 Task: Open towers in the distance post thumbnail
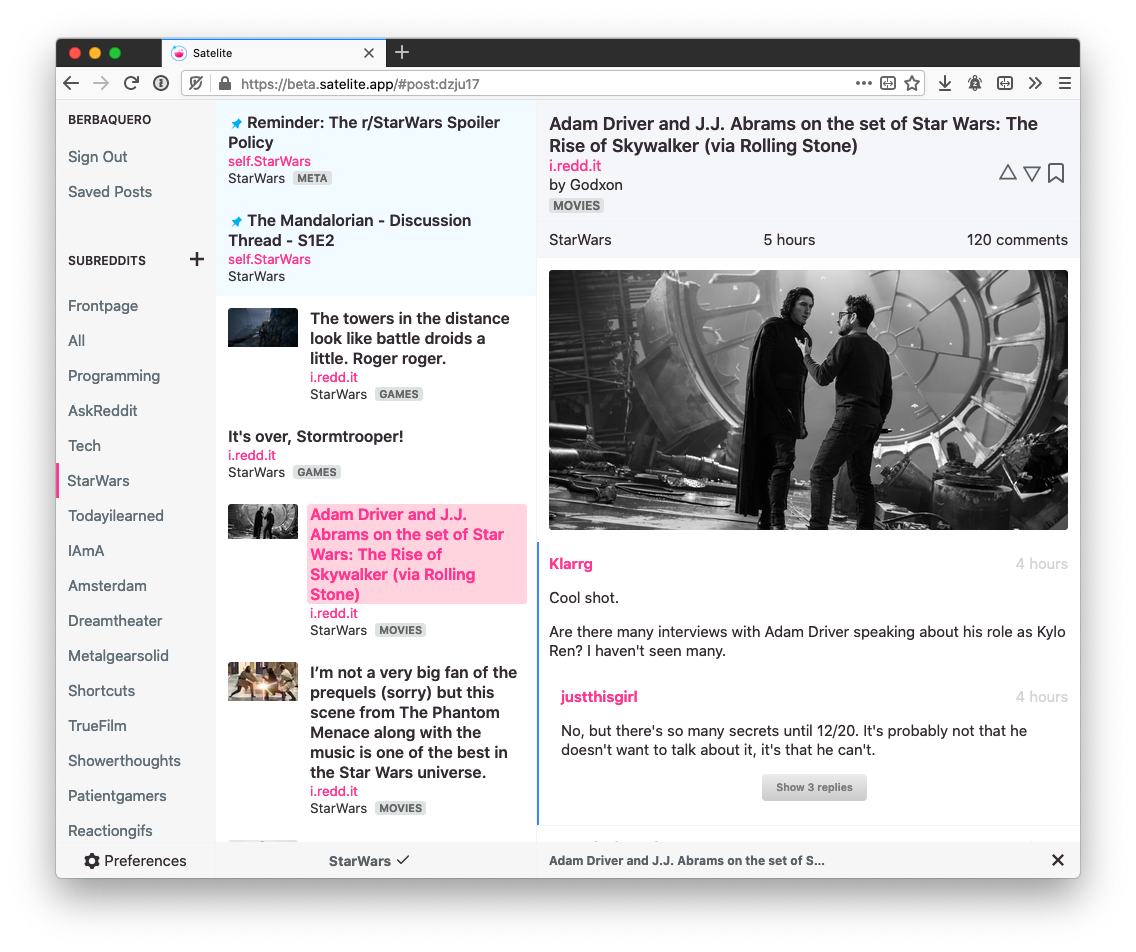(x=262, y=327)
